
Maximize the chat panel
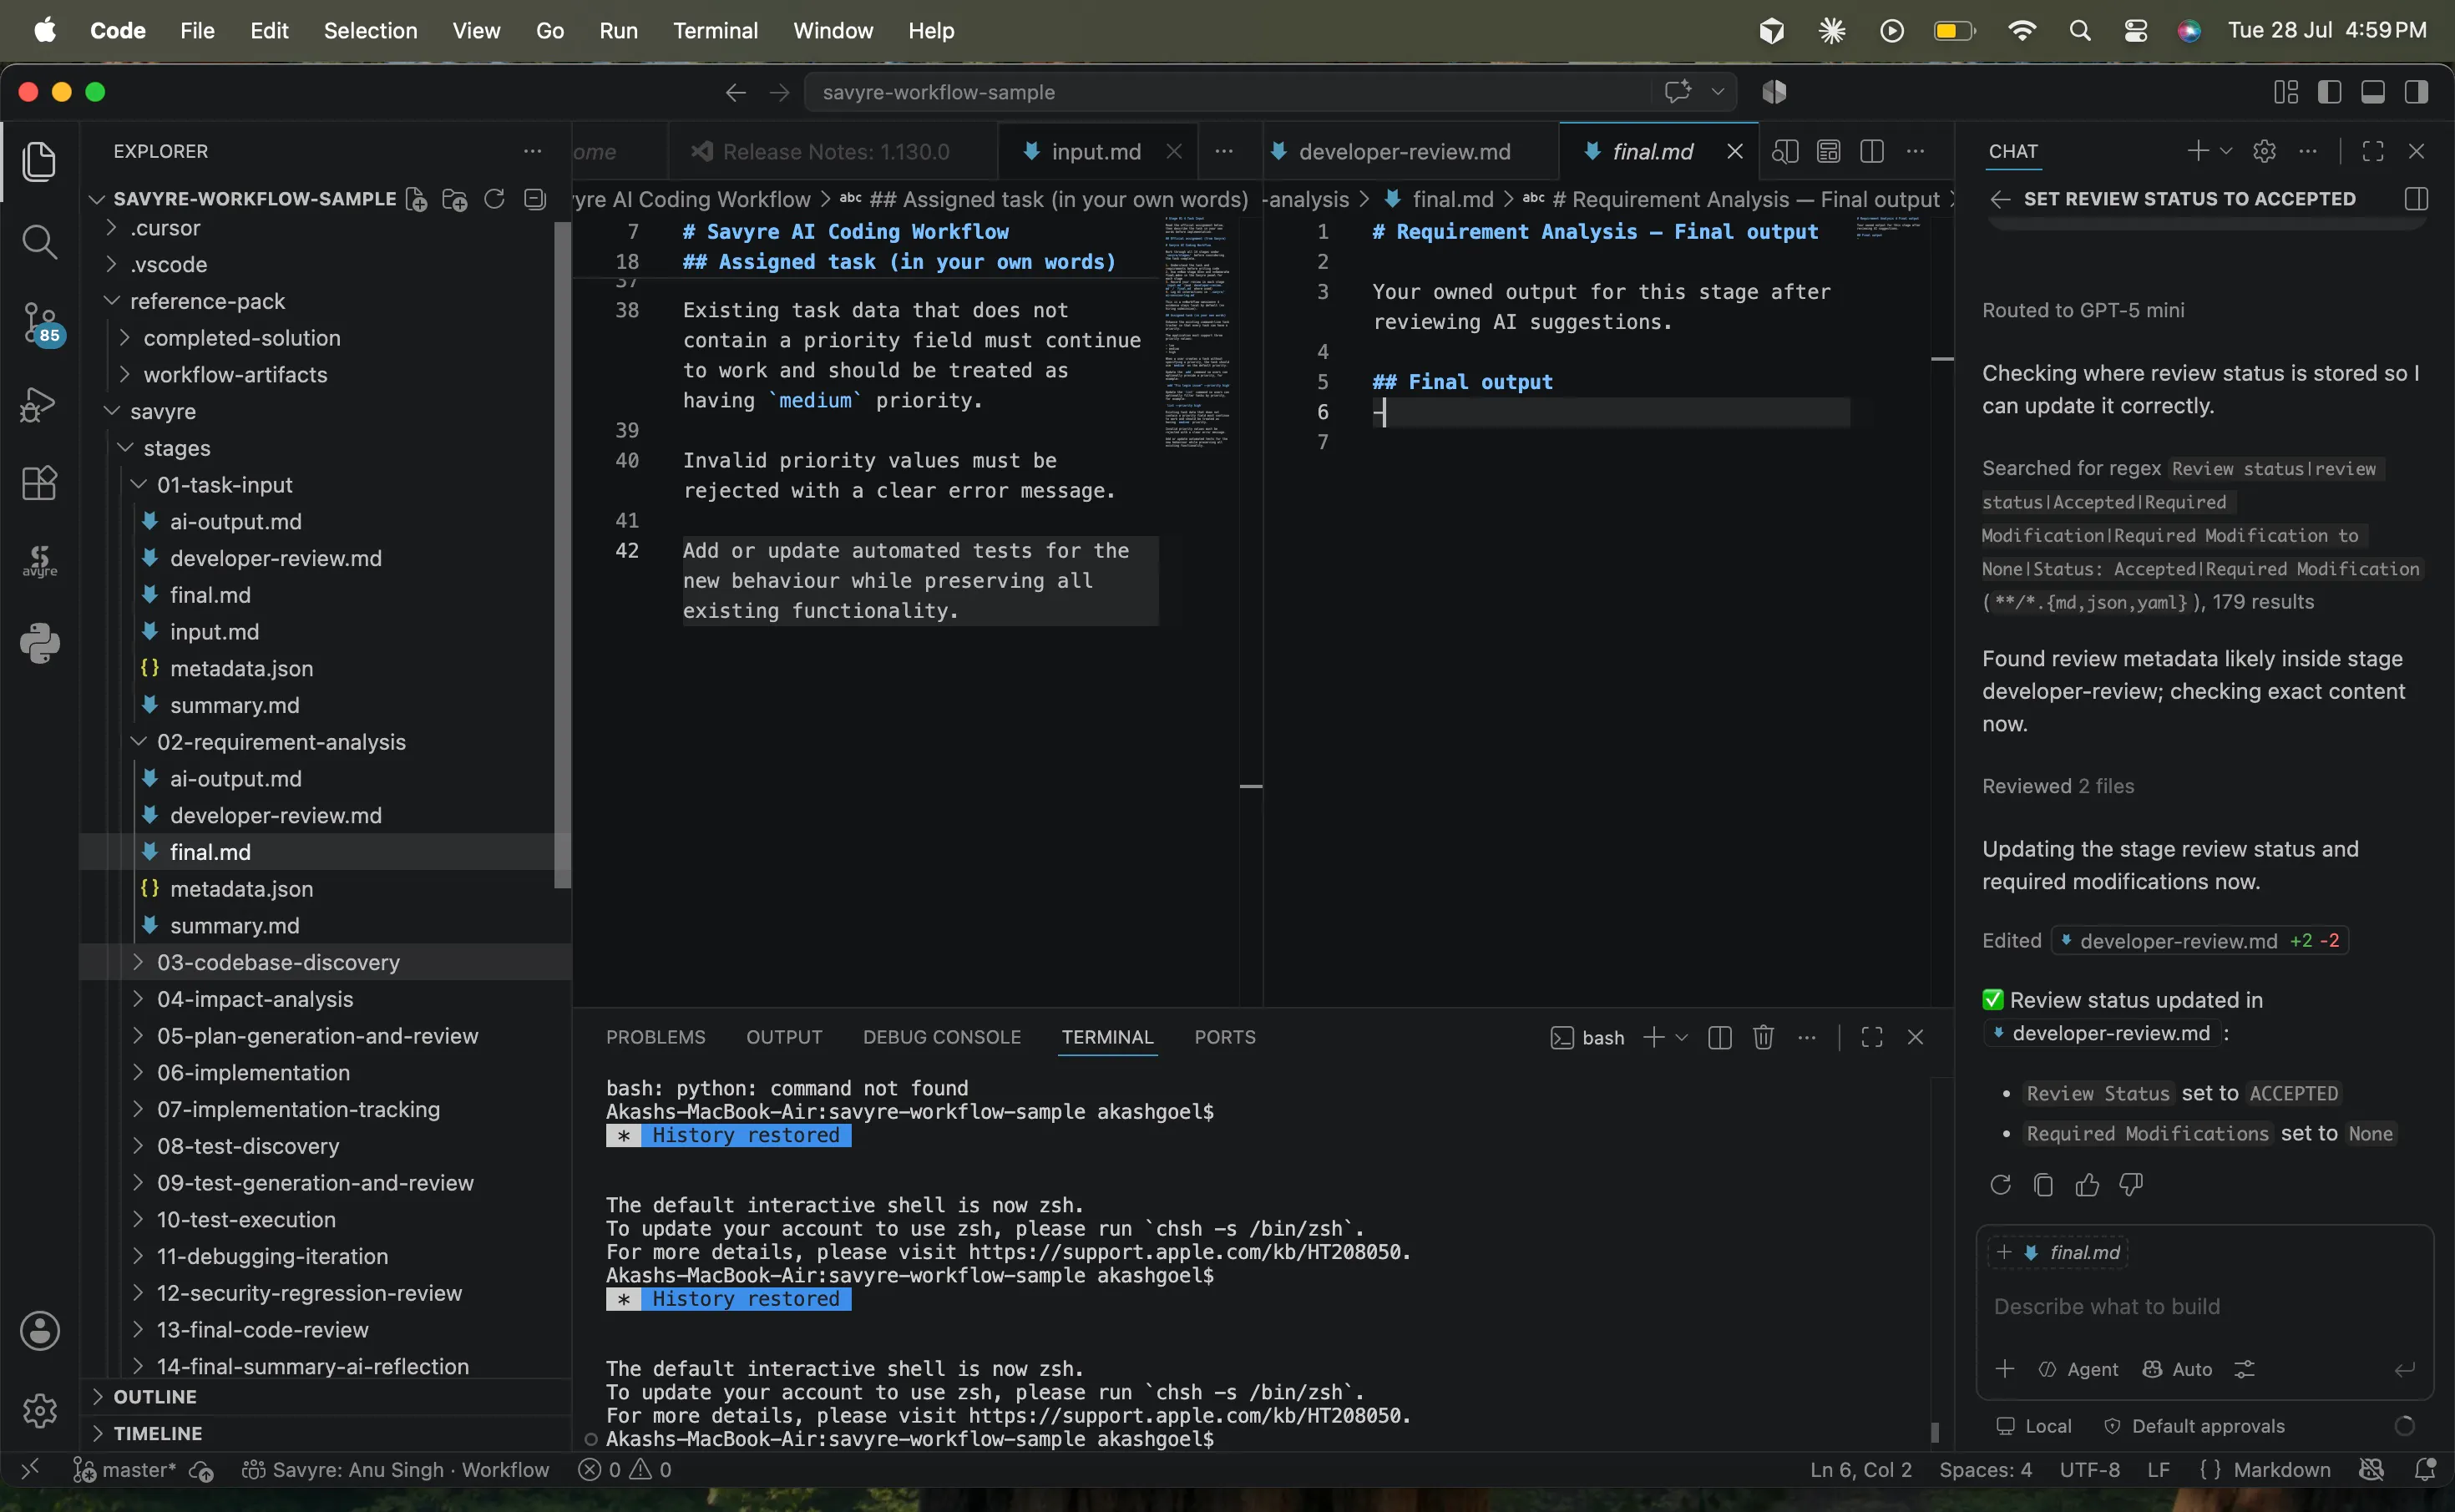tap(2372, 151)
